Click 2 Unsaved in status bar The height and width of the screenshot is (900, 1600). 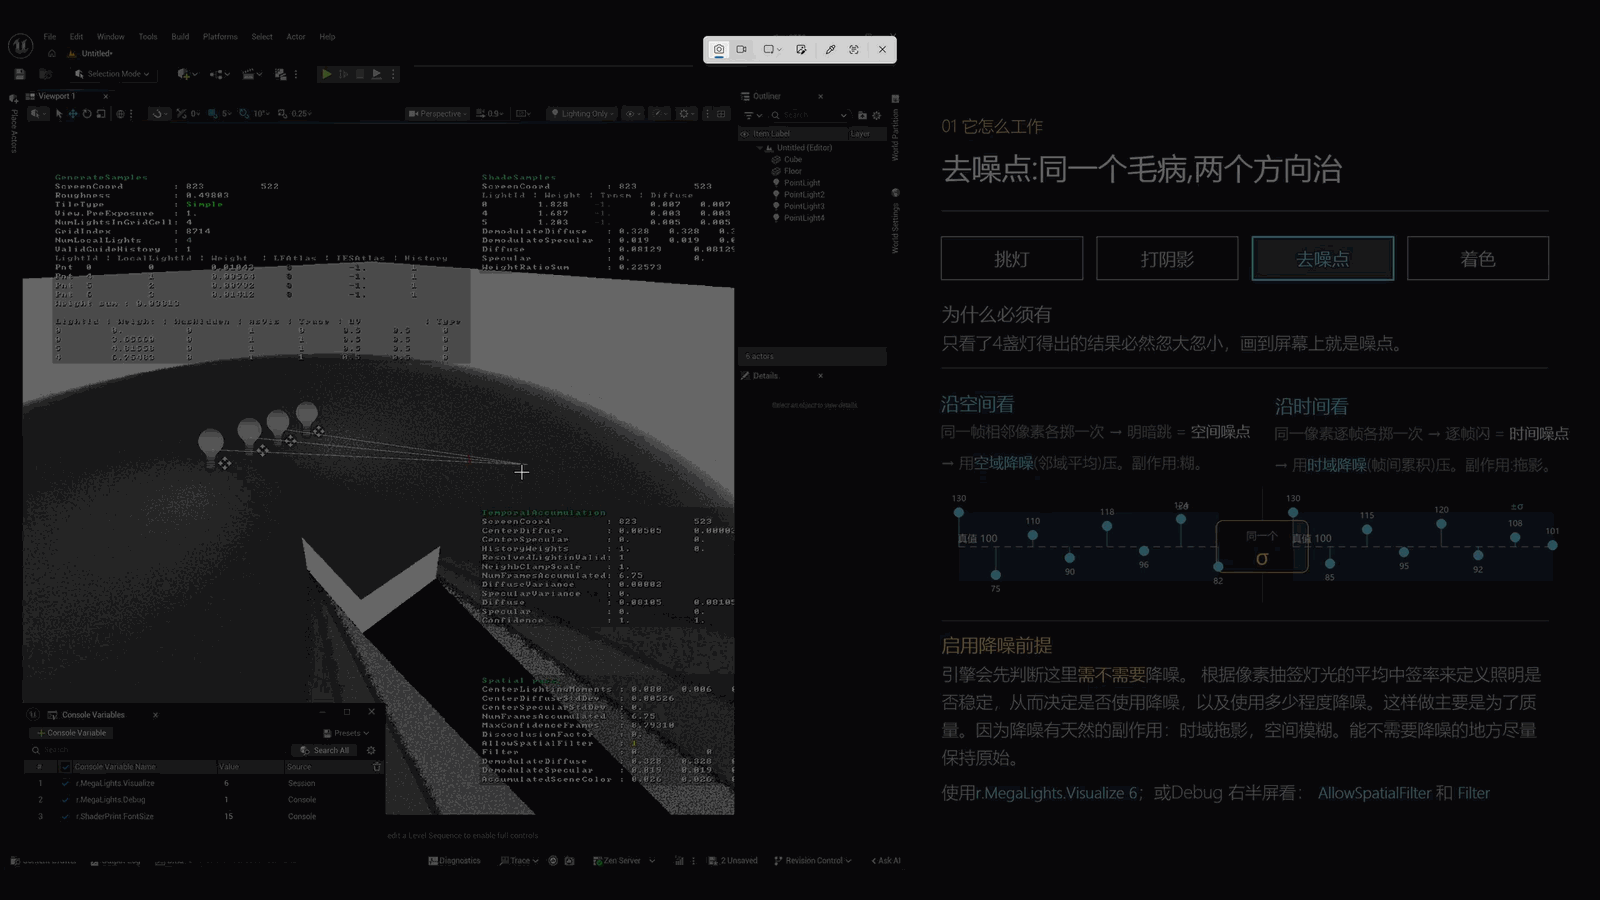(733, 861)
